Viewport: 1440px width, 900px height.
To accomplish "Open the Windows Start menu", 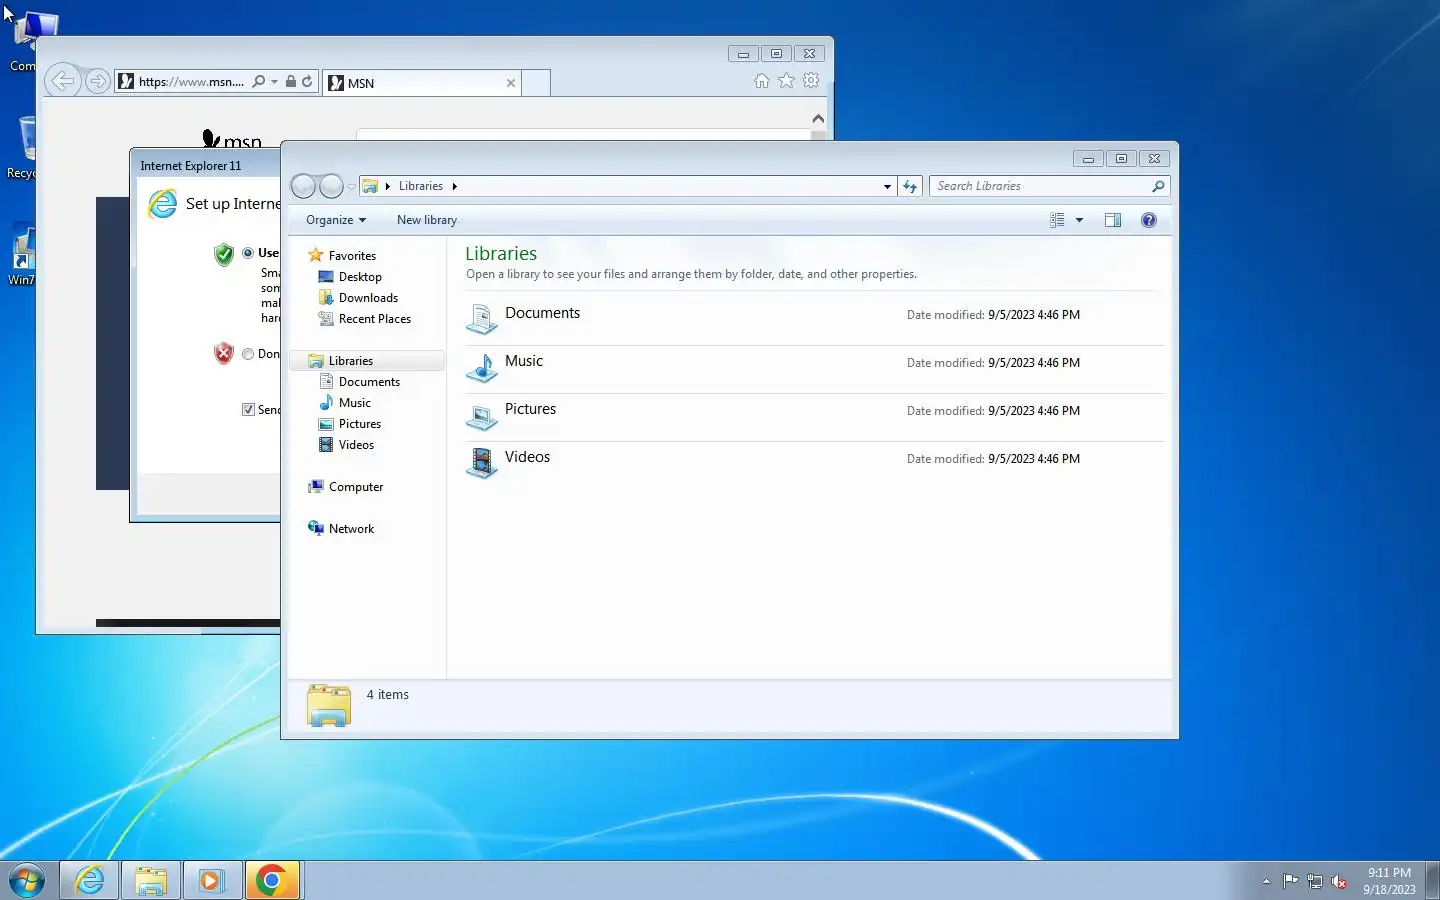I will click(27, 881).
